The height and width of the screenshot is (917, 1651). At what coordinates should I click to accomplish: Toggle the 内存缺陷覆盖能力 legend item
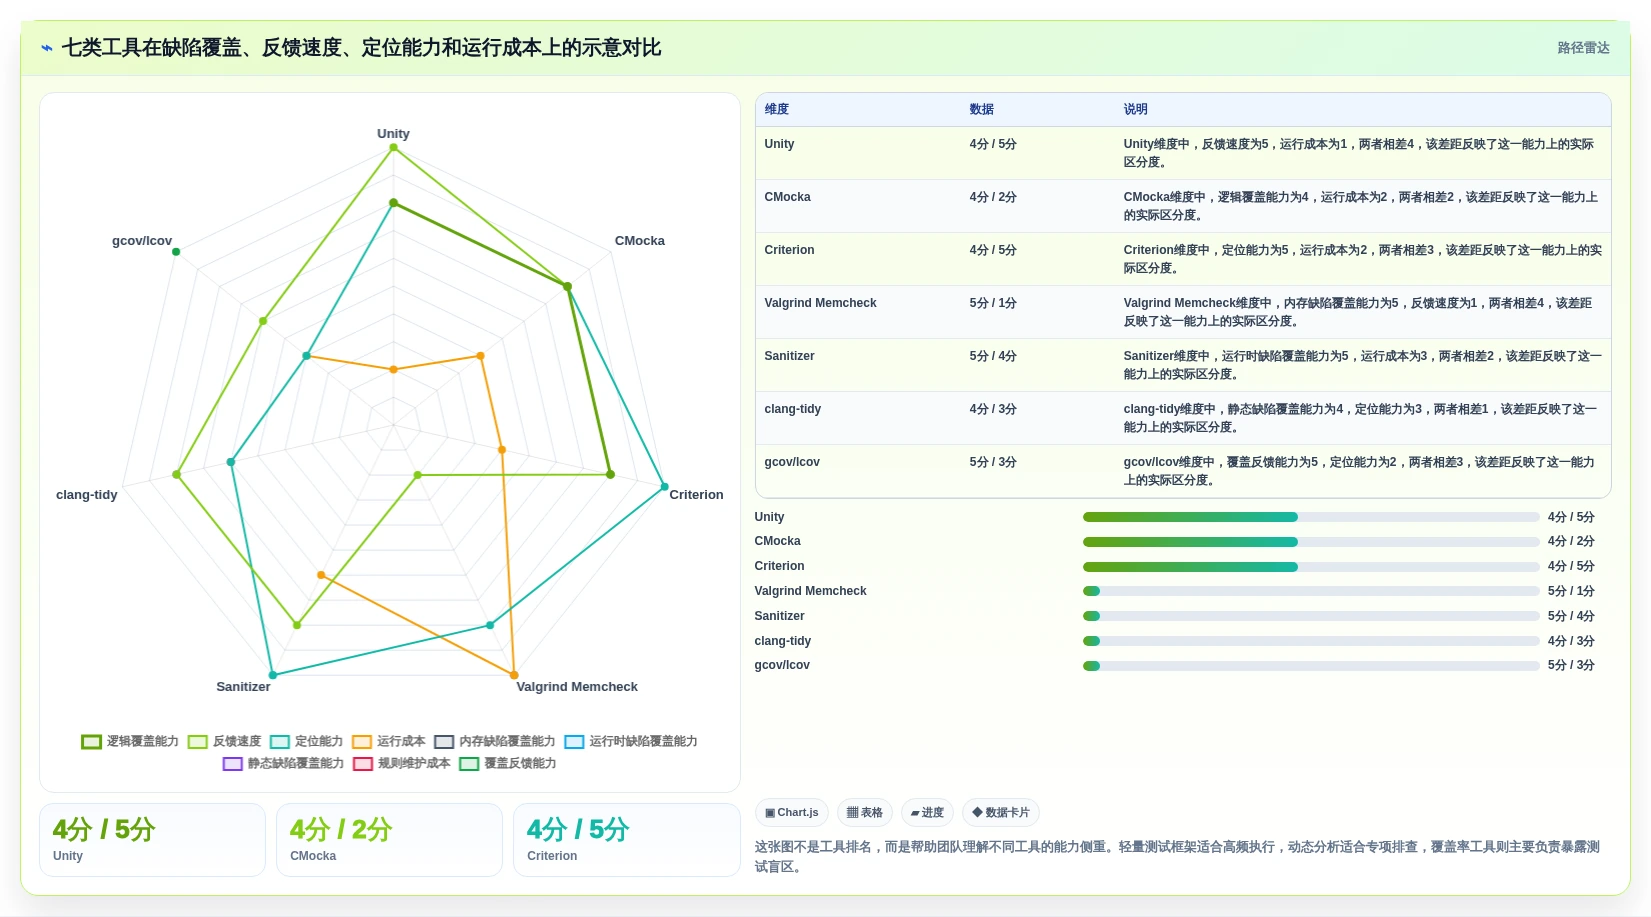tap(494, 741)
